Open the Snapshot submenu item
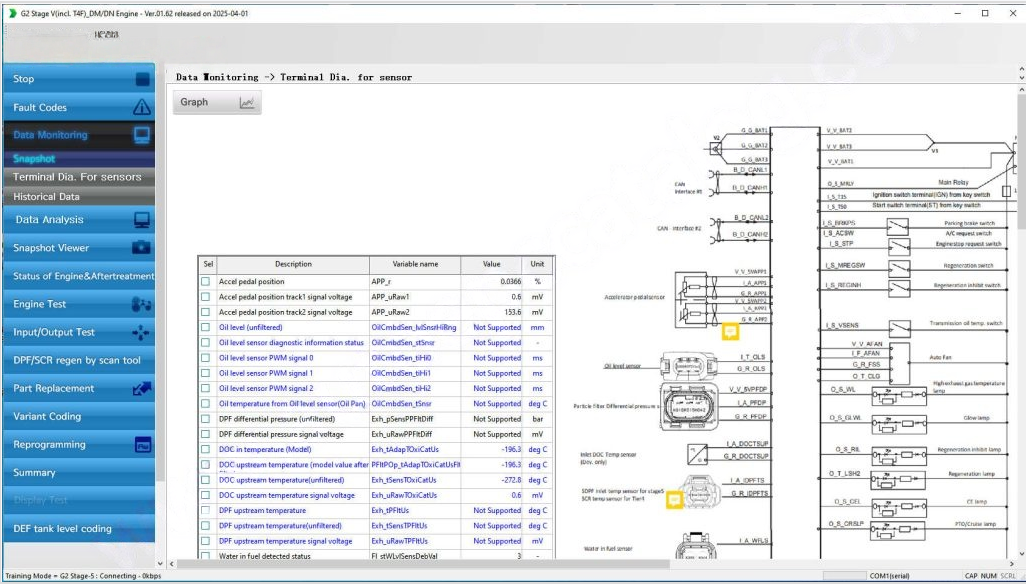Screen dimensions: 1026x584 pos(34,159)
